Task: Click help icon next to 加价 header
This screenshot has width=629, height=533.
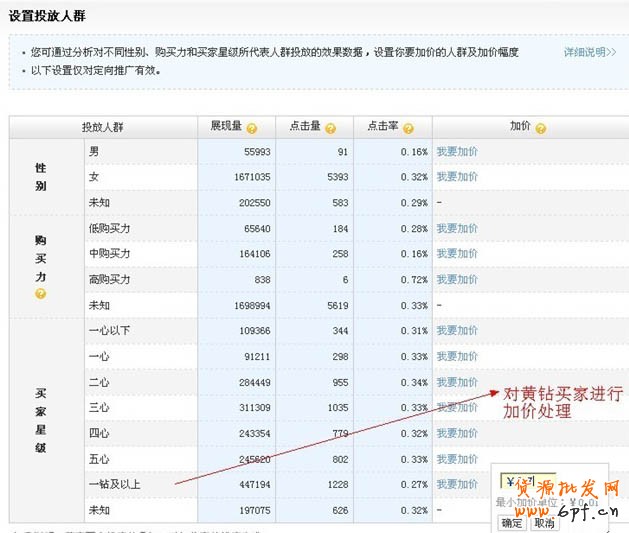Action: point(541,128)
